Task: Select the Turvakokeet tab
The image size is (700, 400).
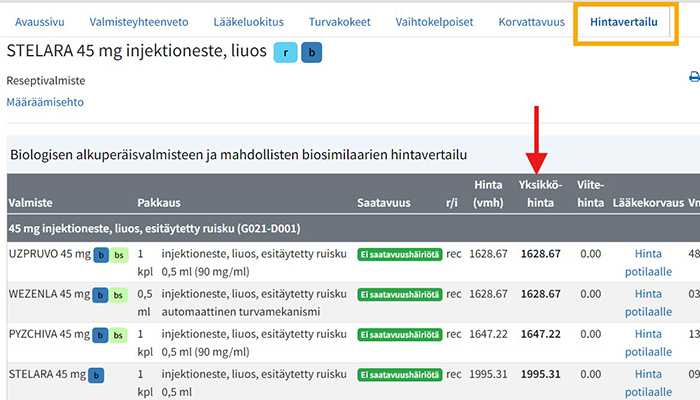Action: (x=340, y=22)
